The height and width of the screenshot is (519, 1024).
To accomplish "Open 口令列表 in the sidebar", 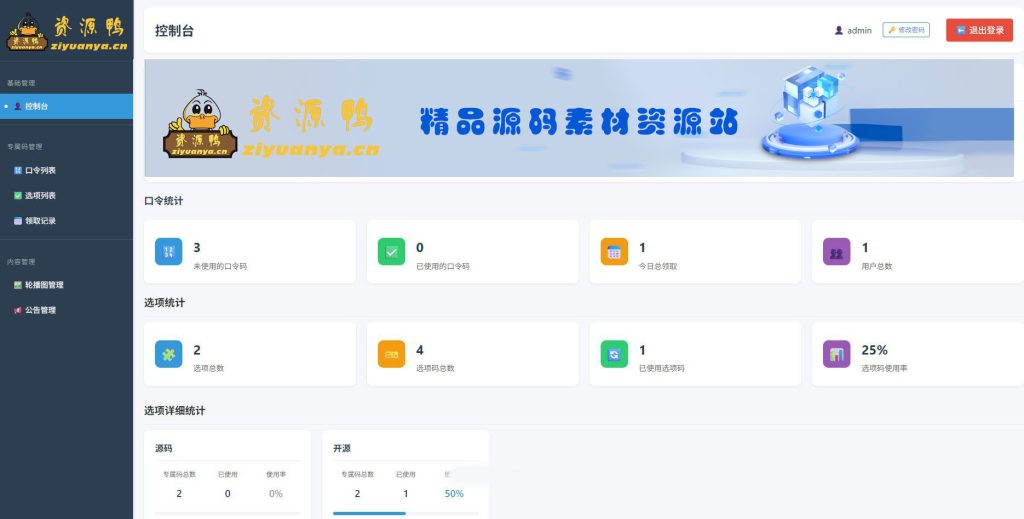I will tap(66, 170).
